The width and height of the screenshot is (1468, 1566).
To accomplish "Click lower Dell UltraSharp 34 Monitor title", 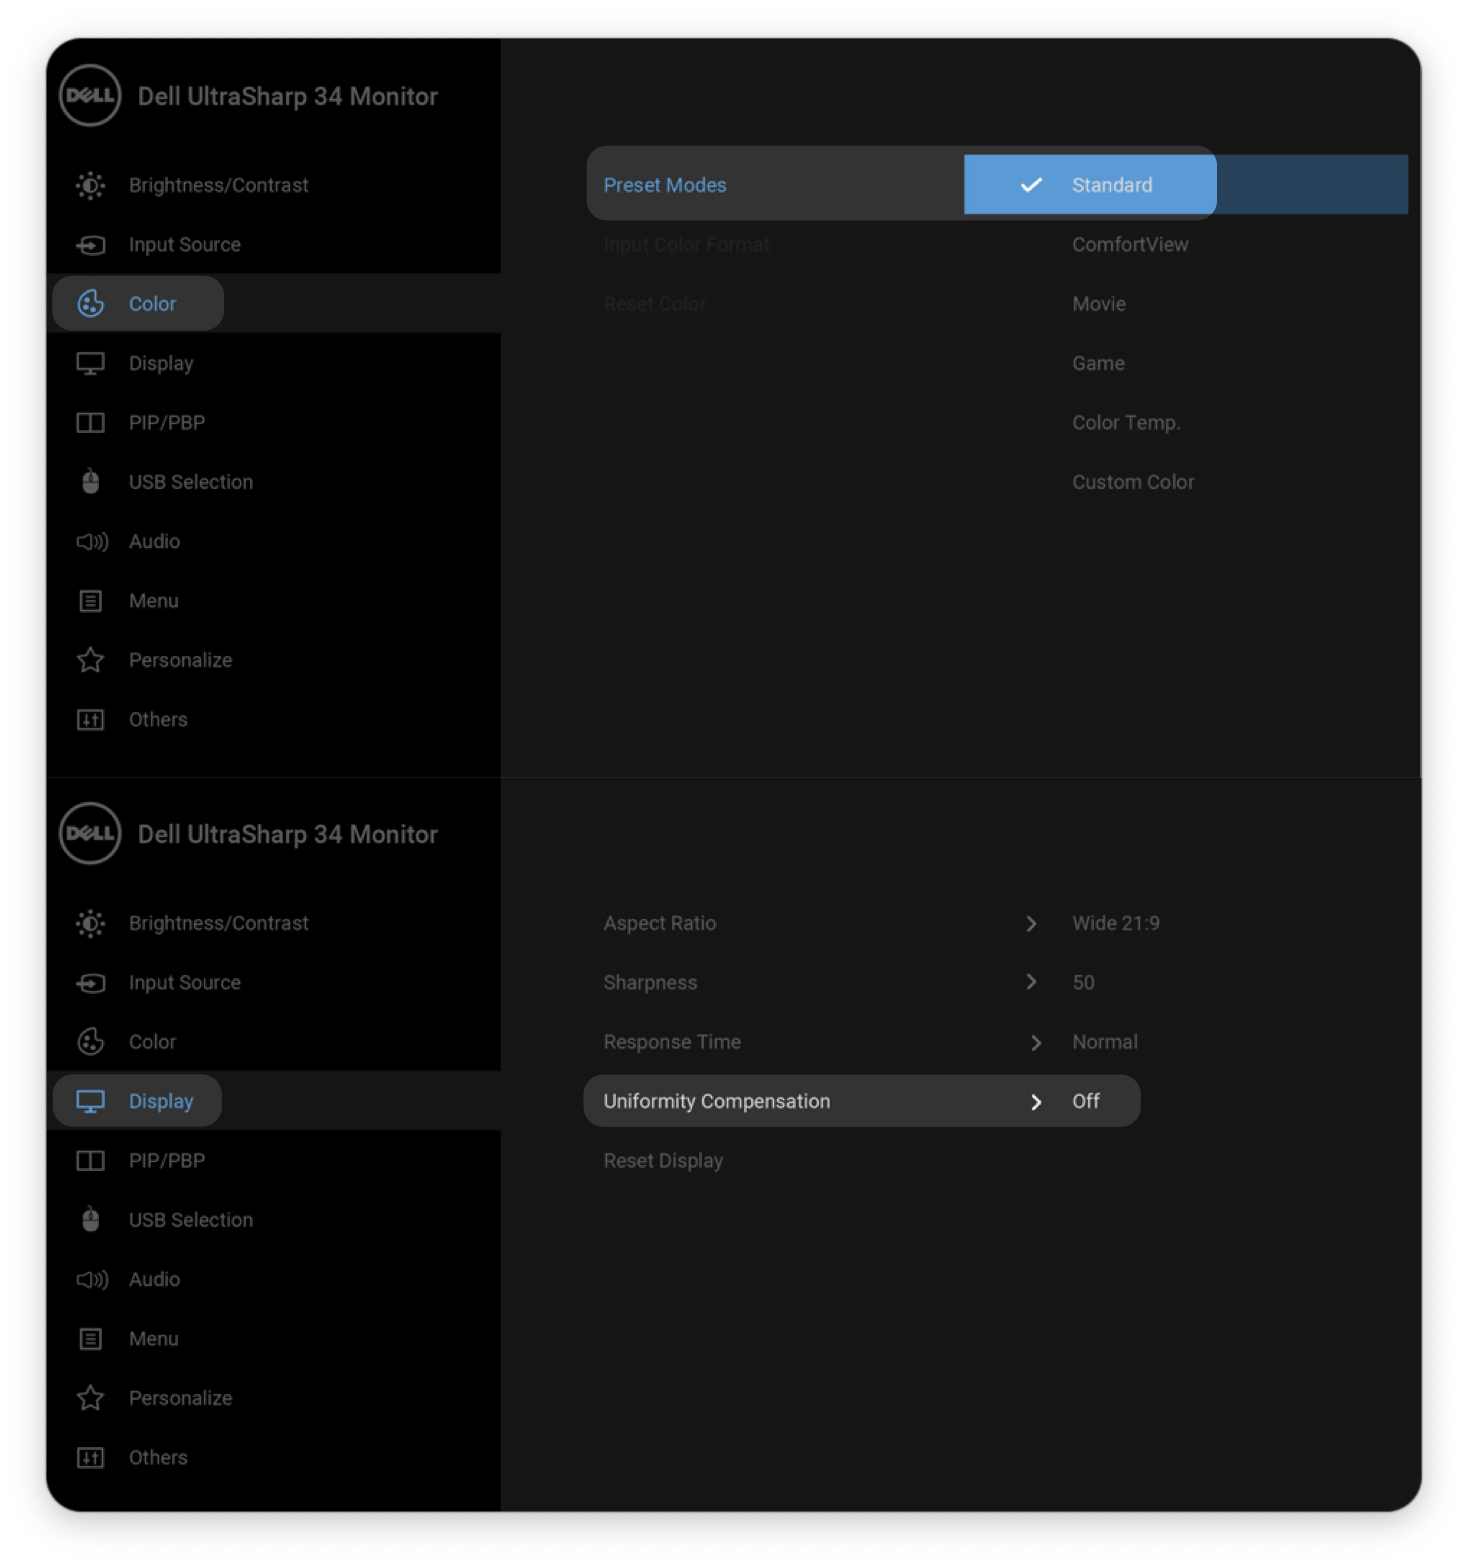I will pos(287,835).
